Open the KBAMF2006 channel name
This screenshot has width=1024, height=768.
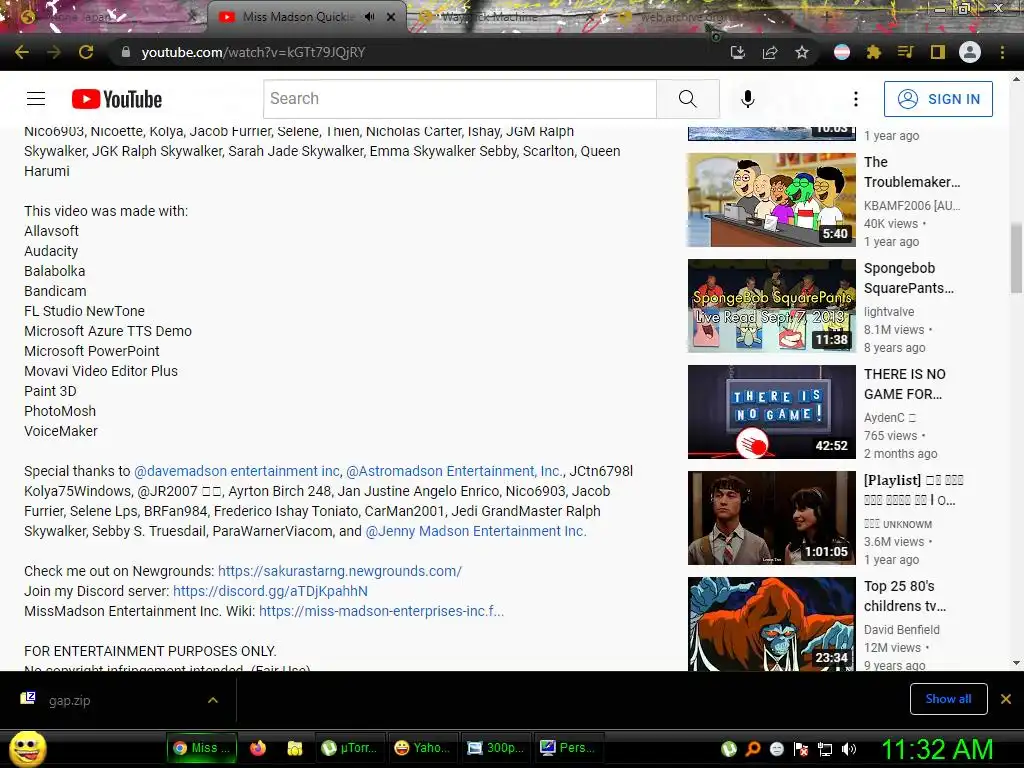(912, 206)
